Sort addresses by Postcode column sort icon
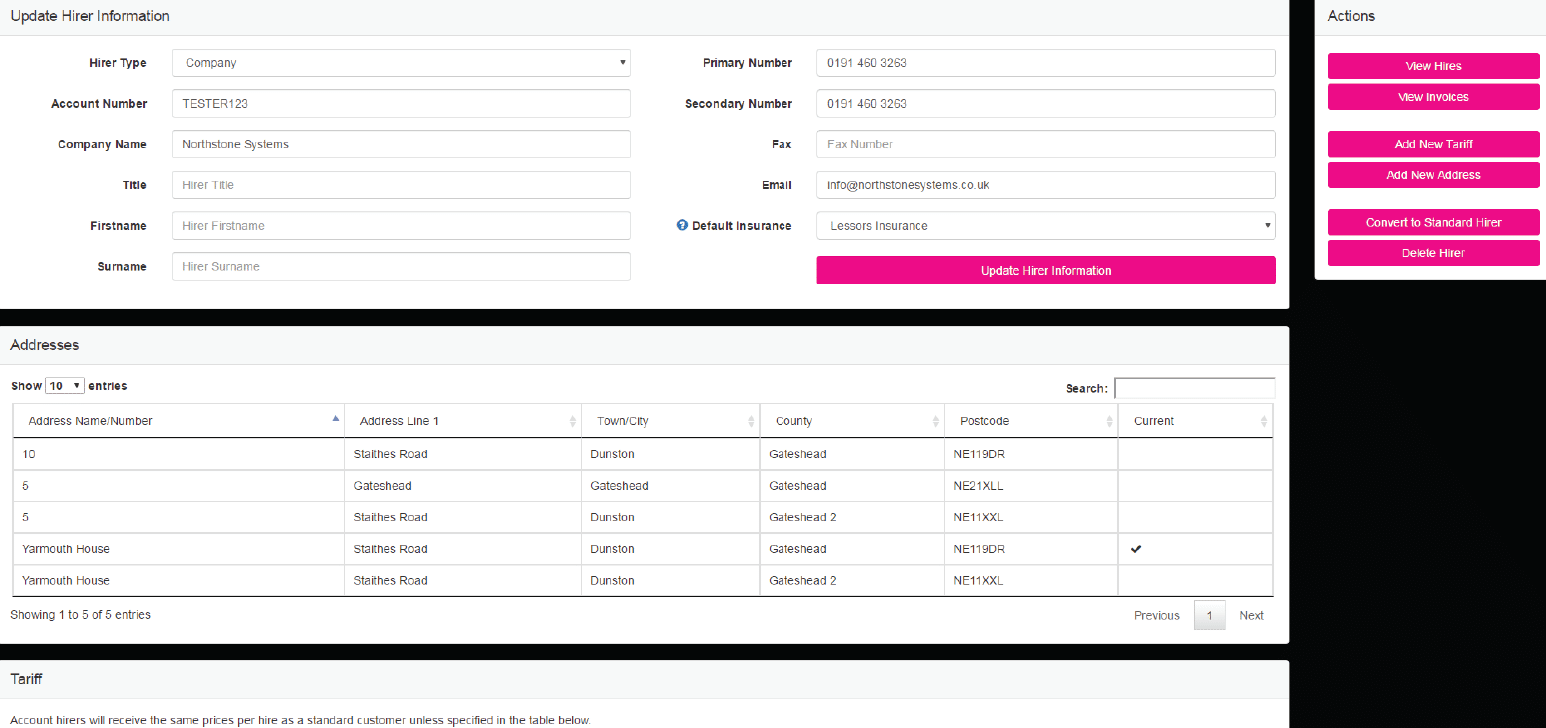Viewport: 1546px width, 728px height. tap(1109, 421)
